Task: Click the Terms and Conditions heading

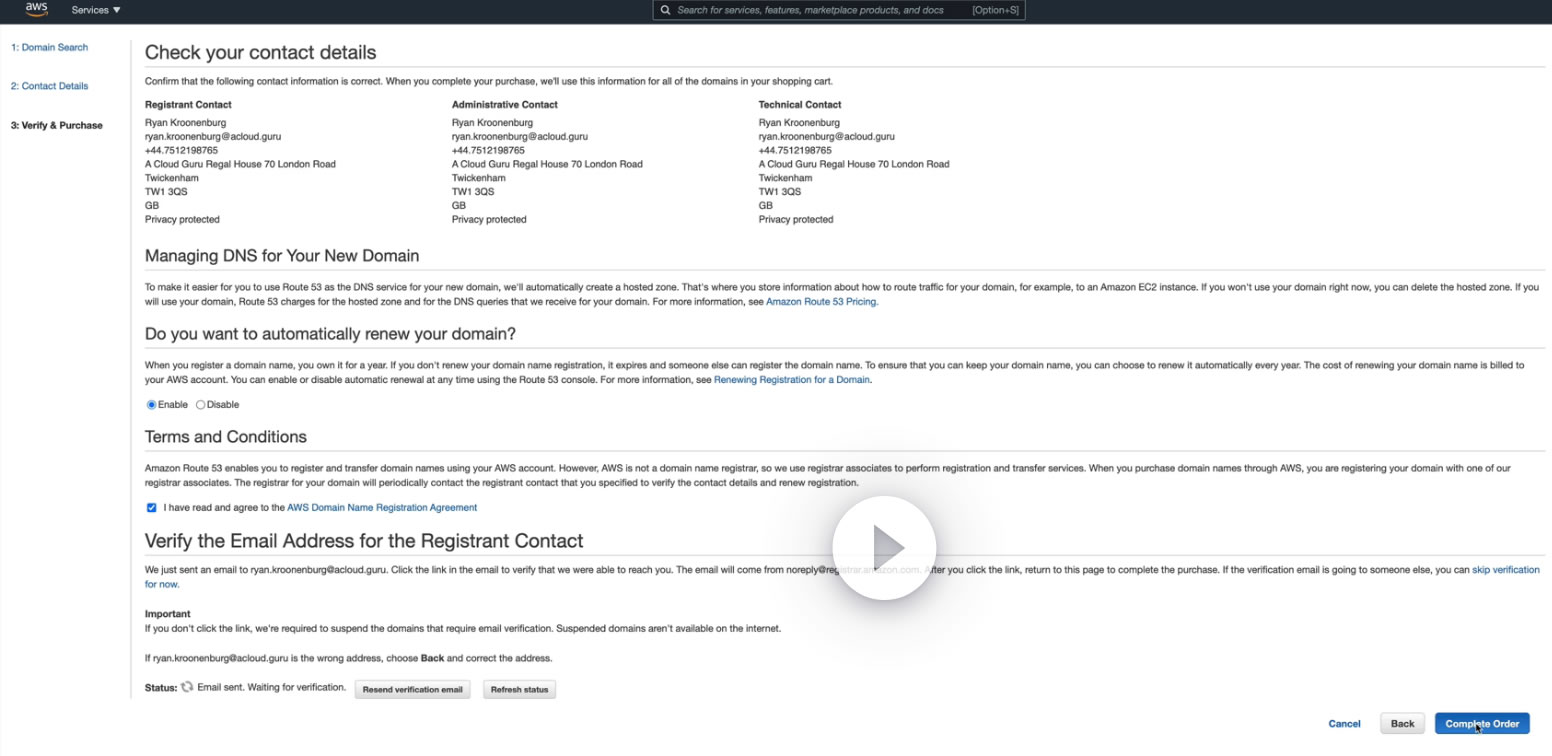Action: [x=226, y=437]
